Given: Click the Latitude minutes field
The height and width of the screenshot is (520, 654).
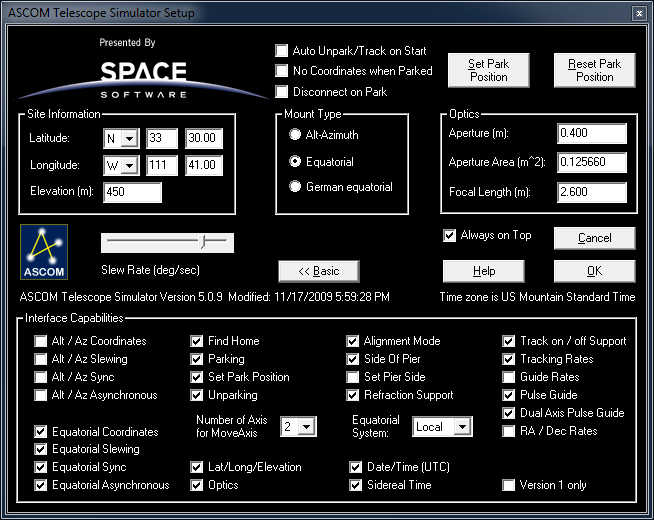Looking at the screenshot, I should pos(204,138).
